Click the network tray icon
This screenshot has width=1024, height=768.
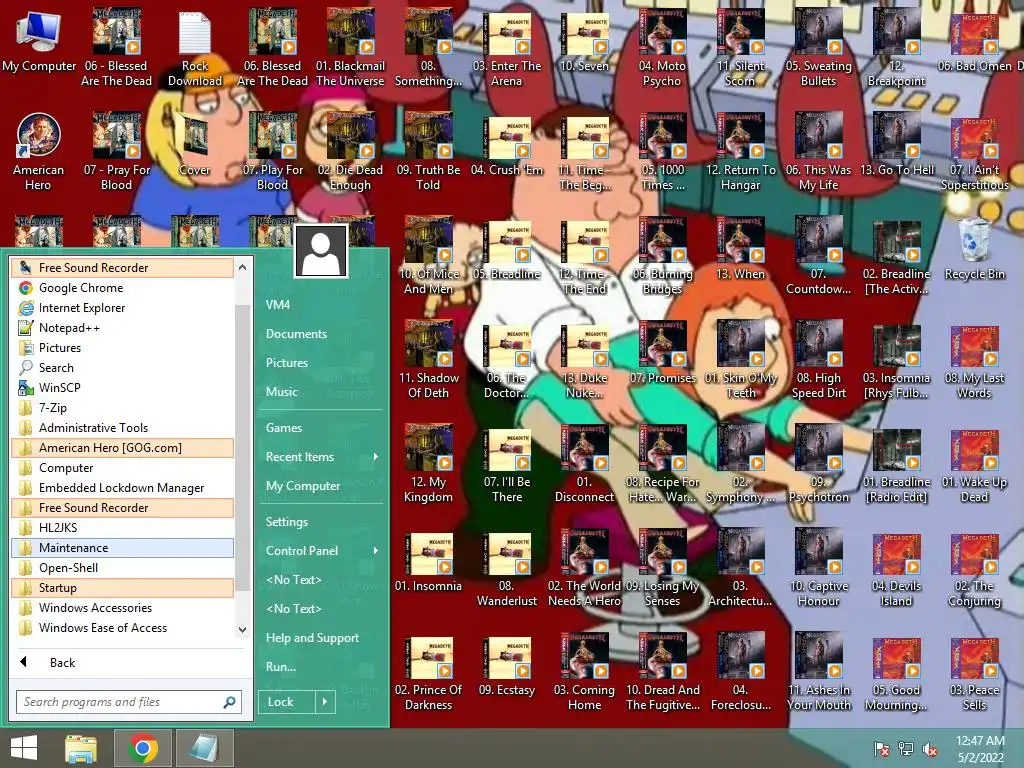906,749
